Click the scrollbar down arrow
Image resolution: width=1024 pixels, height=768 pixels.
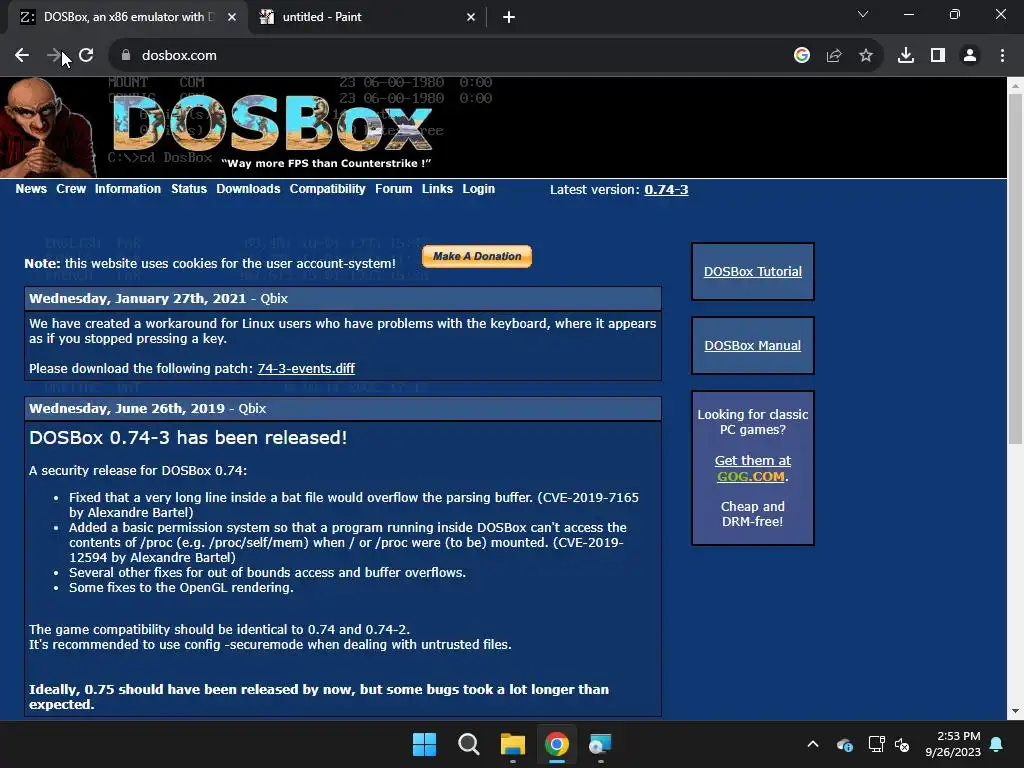tap(1015, 711)
